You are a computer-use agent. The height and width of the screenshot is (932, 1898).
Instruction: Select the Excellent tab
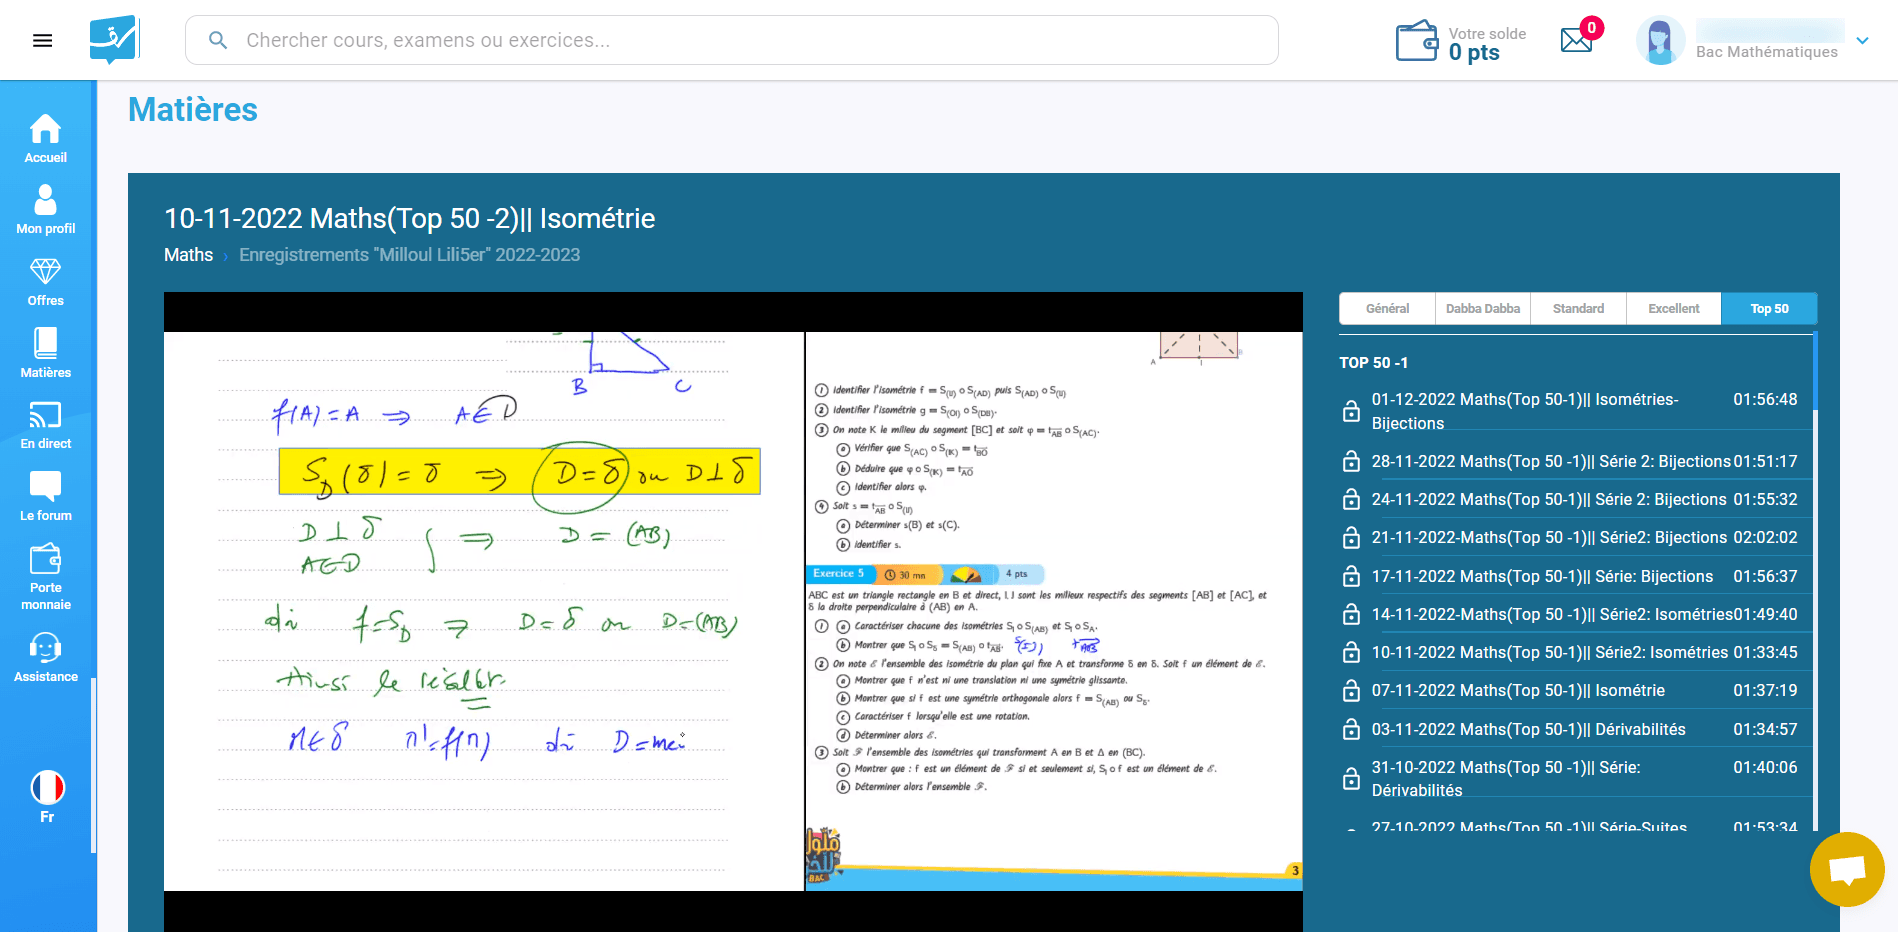(1673, 309)
